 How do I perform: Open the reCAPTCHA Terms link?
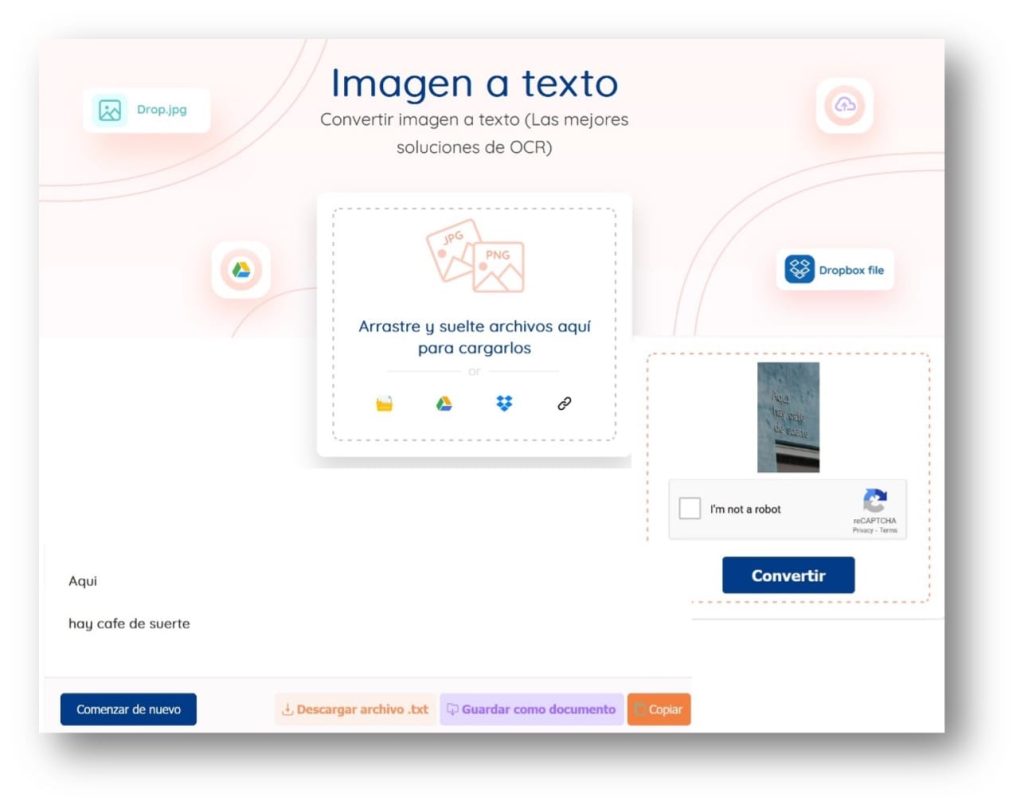[x=888, y=529]
